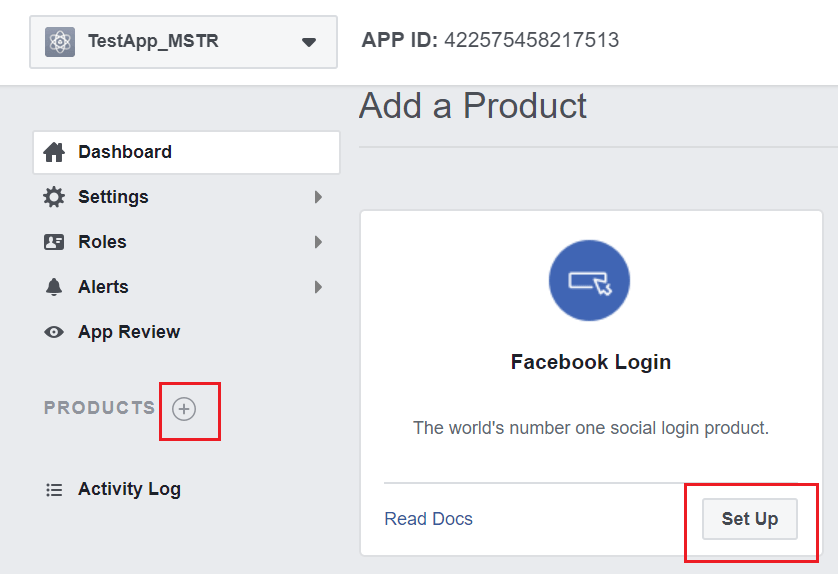Expand the Alerts submenu arrow
The height and width of the screenshot is (574, 838).
pos(319,287)
